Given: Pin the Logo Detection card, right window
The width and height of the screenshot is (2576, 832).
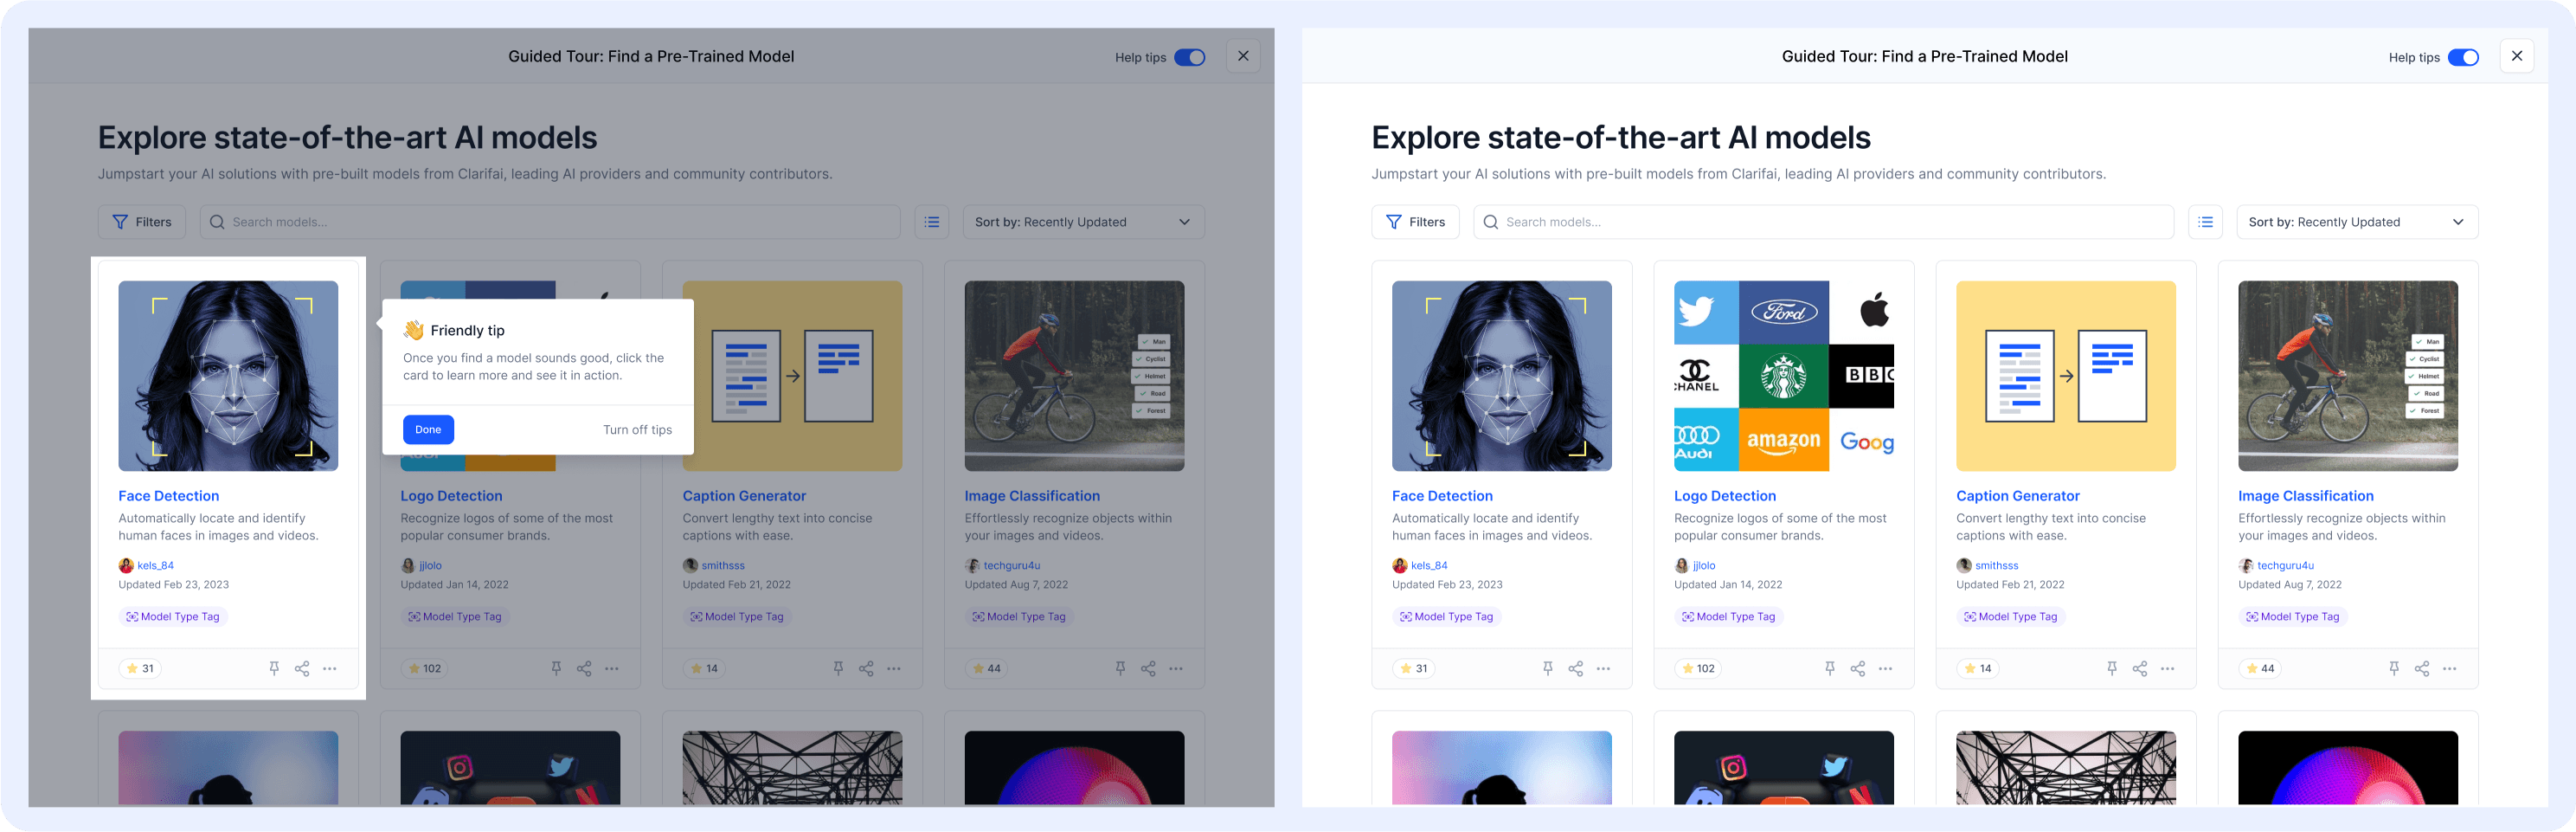Looking at the screenshot, I should coord(1830,669).
